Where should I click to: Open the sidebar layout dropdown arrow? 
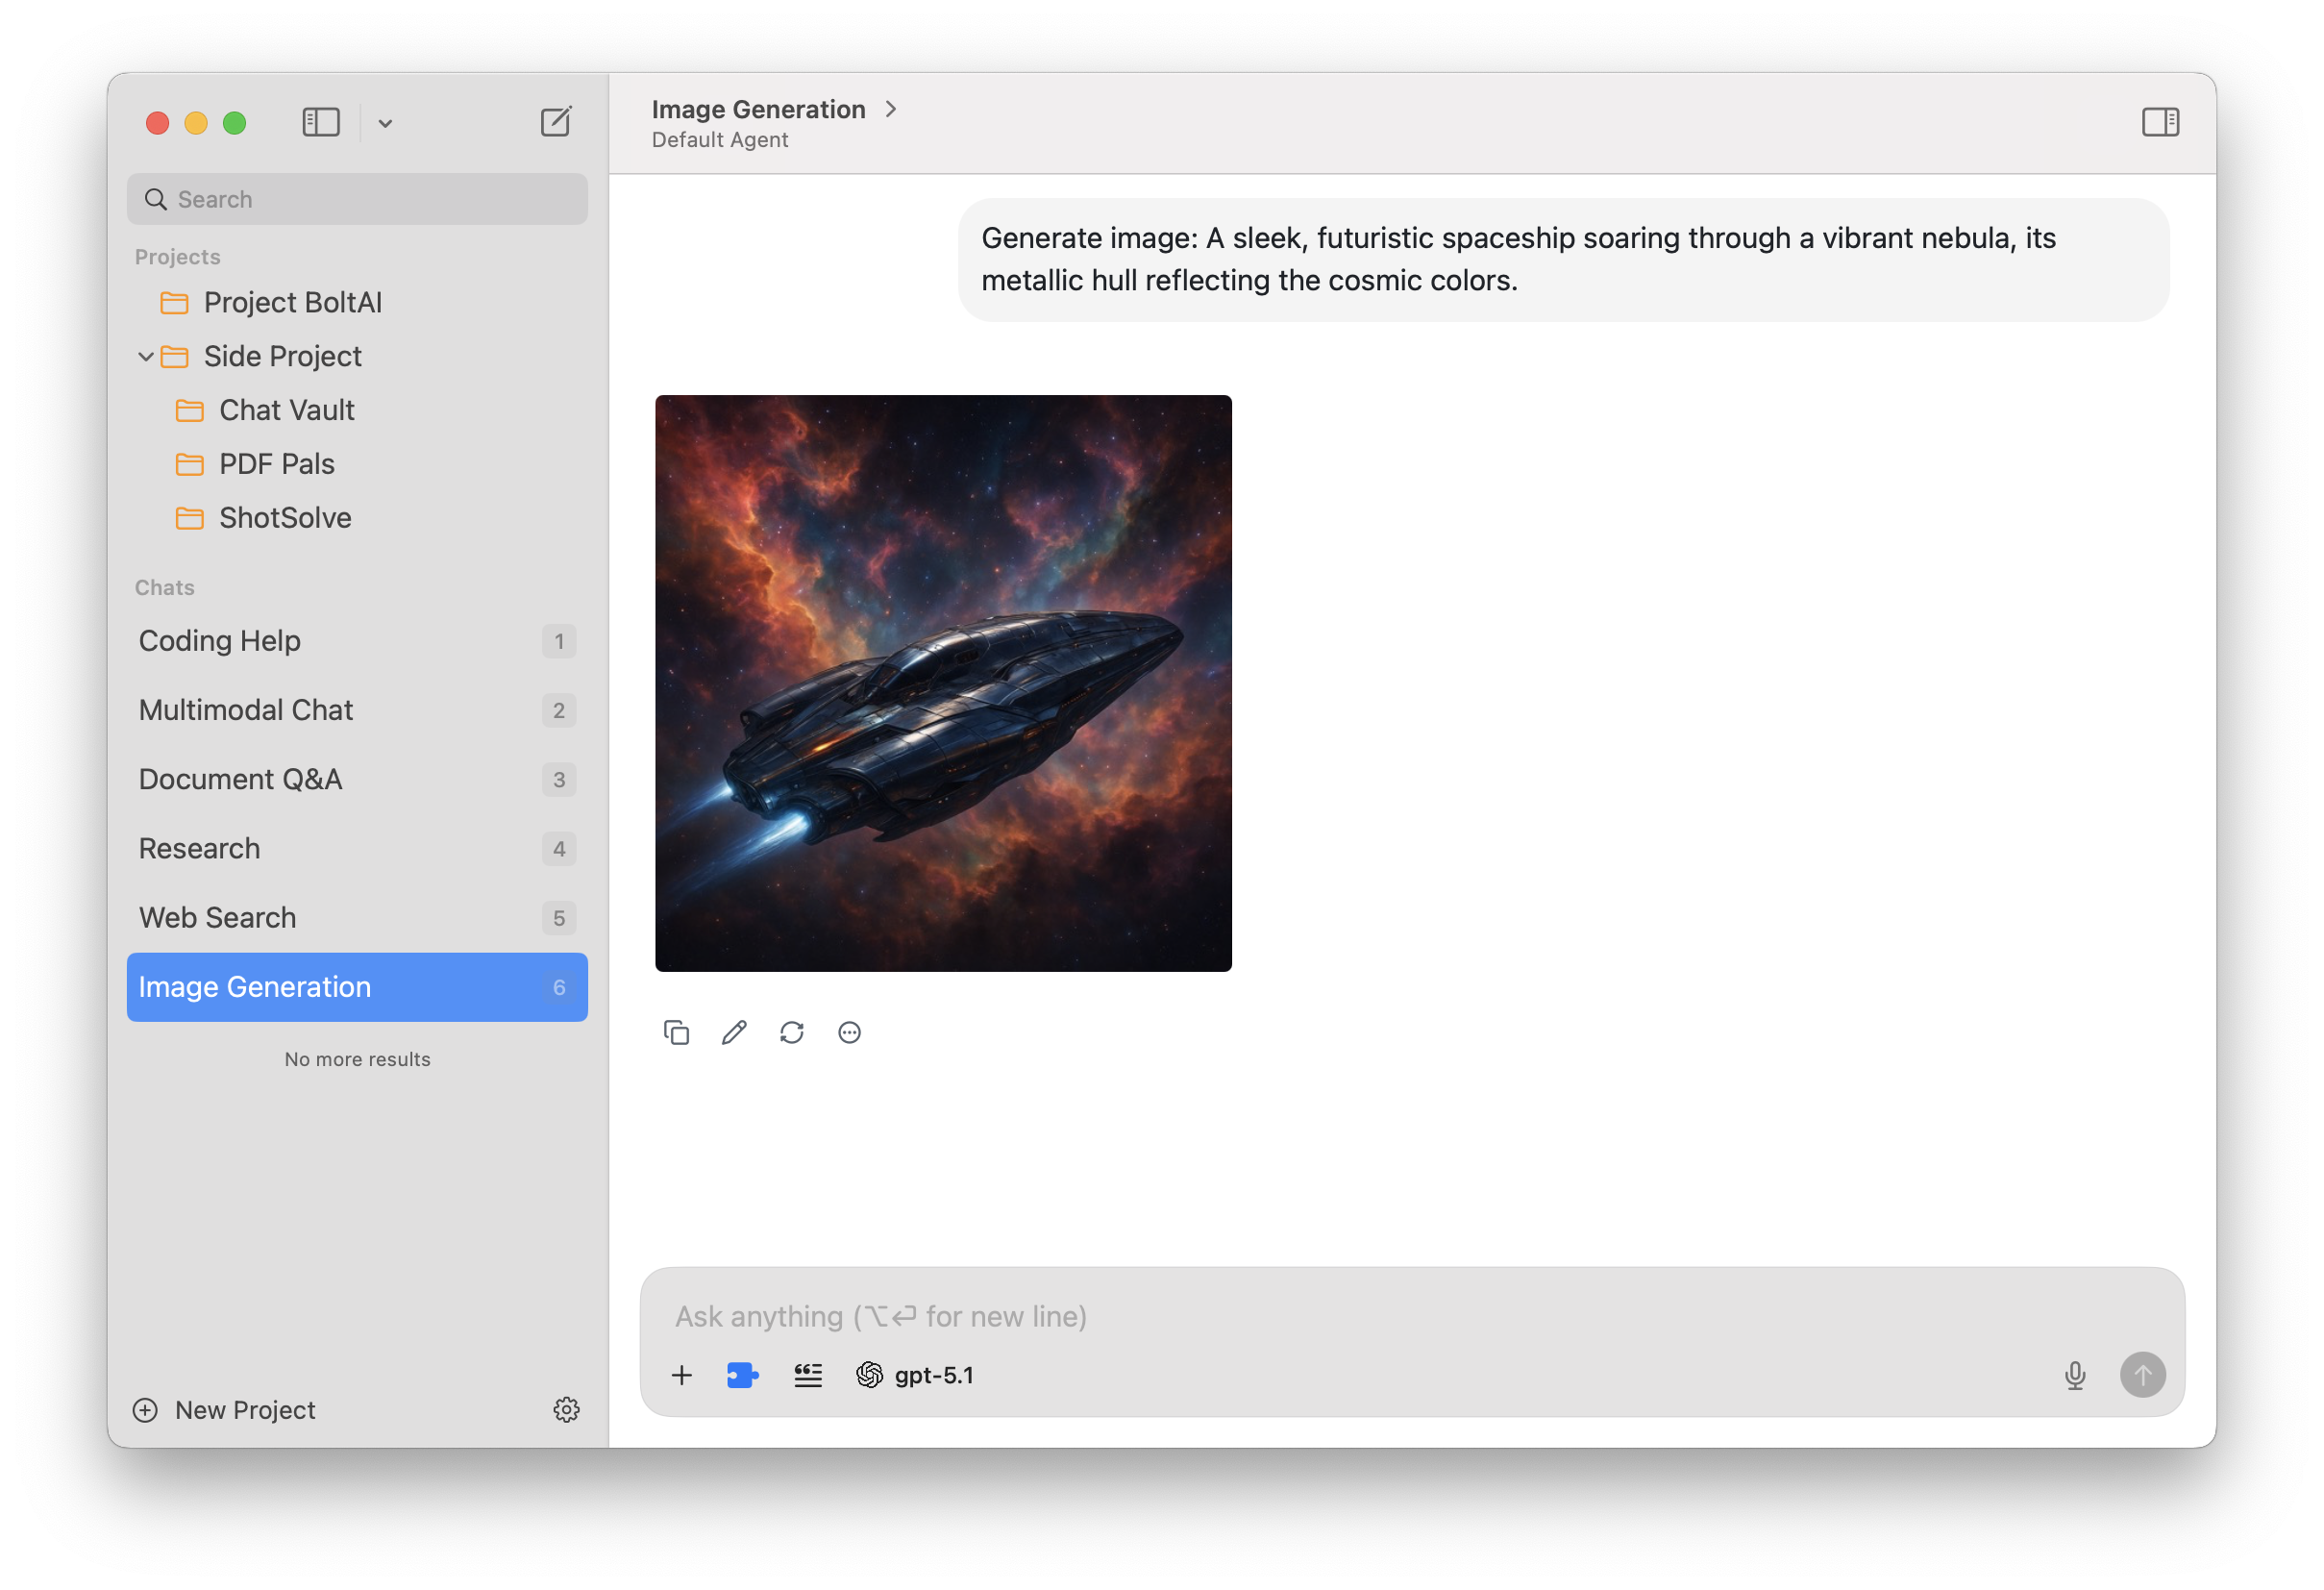point(385,123)
